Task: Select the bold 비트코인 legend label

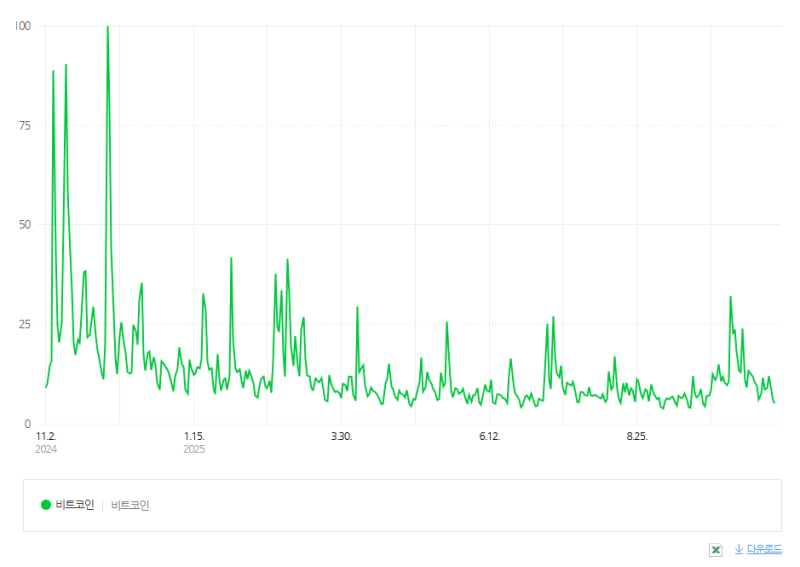Action: [75, 505]
